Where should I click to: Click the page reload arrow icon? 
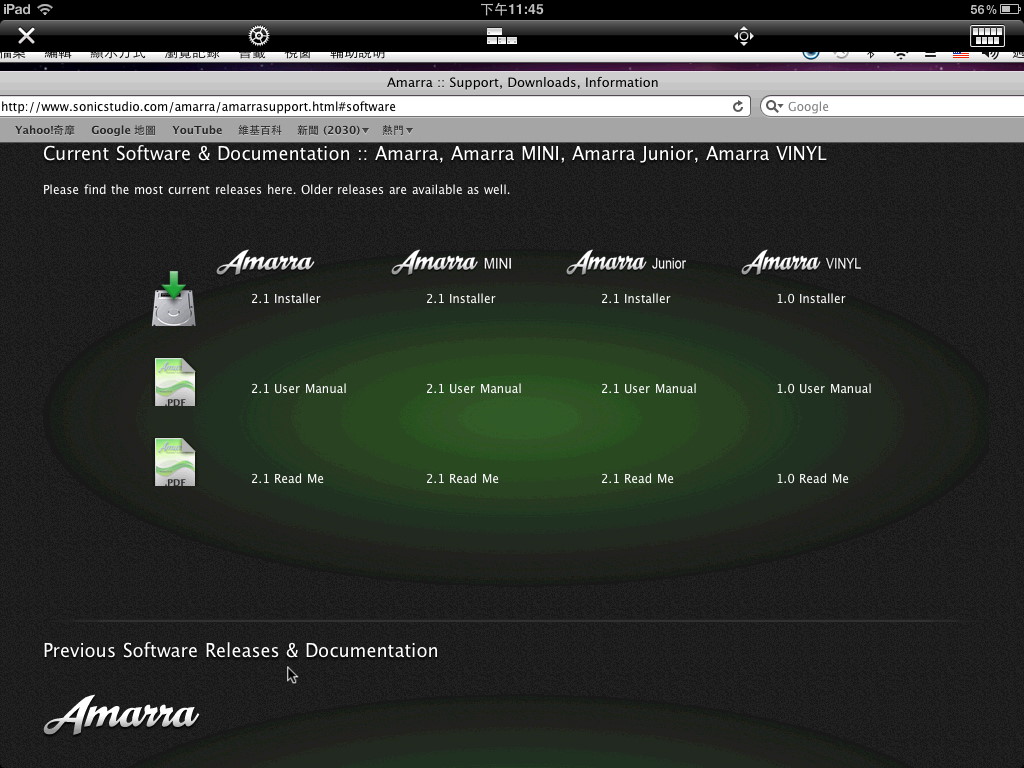tap(738, 106)
